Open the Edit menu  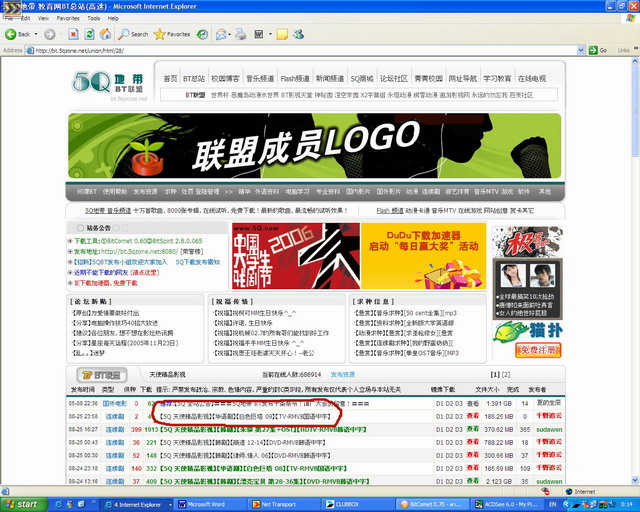coord(26,18)
